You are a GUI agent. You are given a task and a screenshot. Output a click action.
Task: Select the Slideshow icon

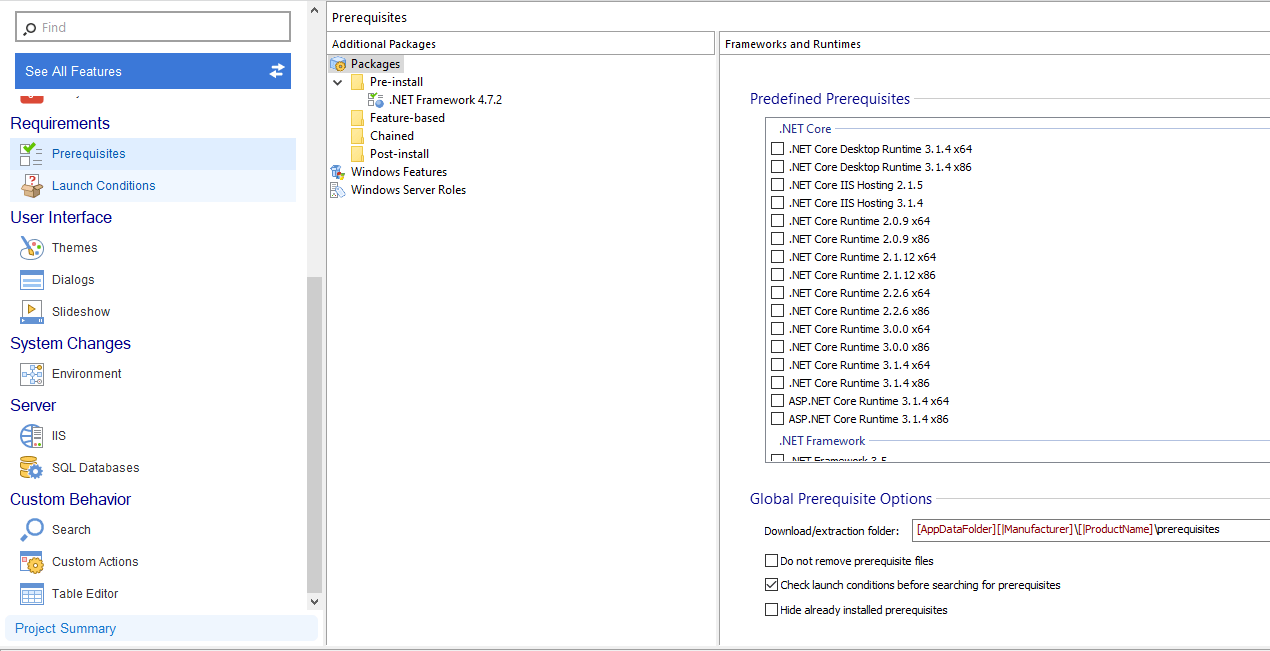(x=32, y=312)
